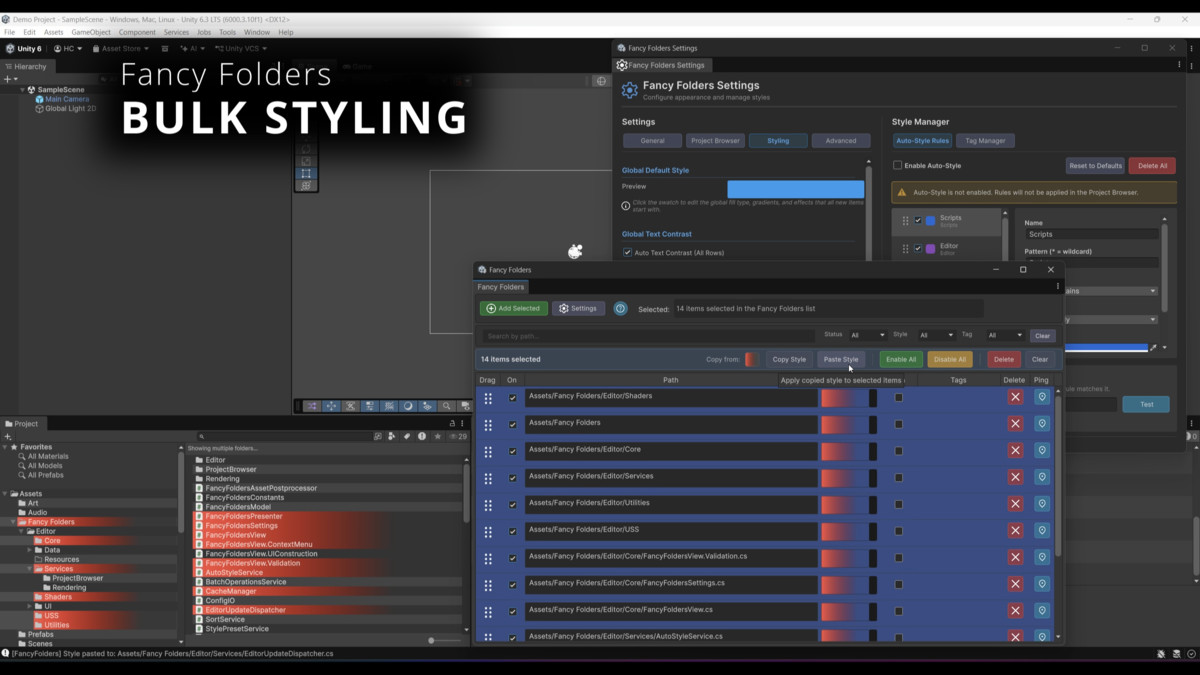This screenshot has height=675, width=1200.
Task: Grab drag handle of Assets/Fancy Folders/Editor/Services row
Action: pos(488,478)
